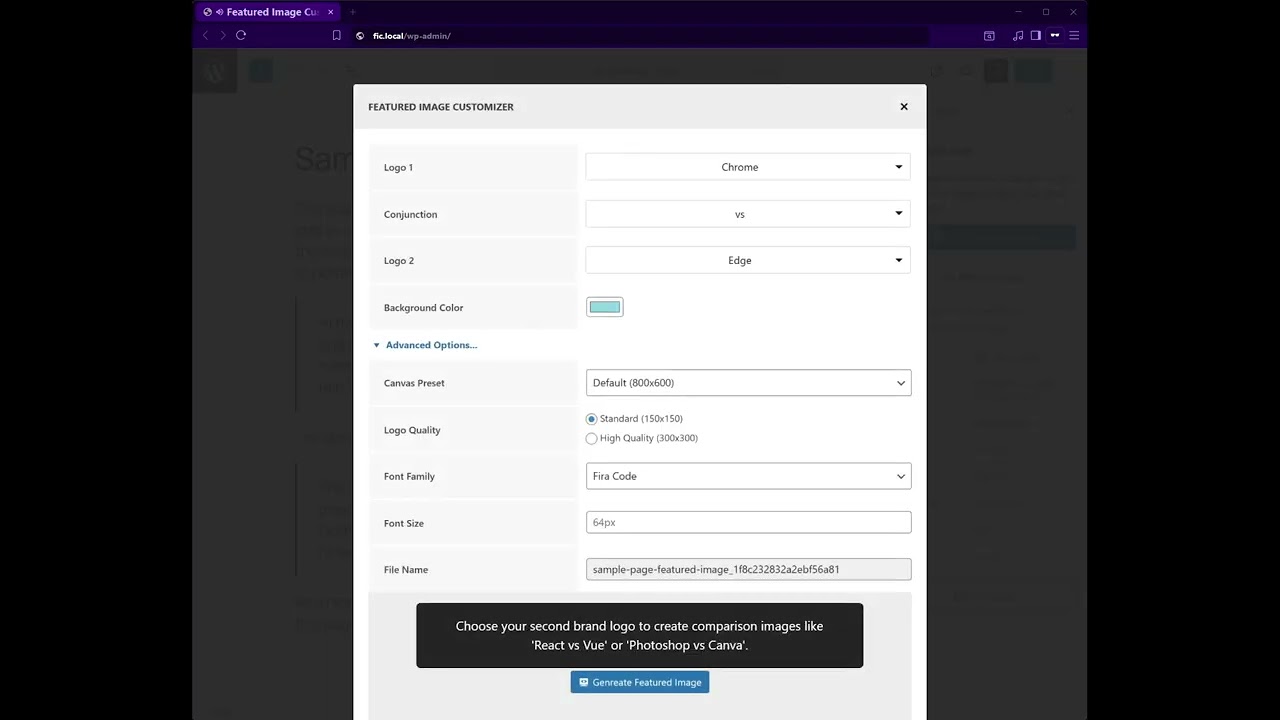Click the screenshot capture icon in browser toolbar

(989, 35)
